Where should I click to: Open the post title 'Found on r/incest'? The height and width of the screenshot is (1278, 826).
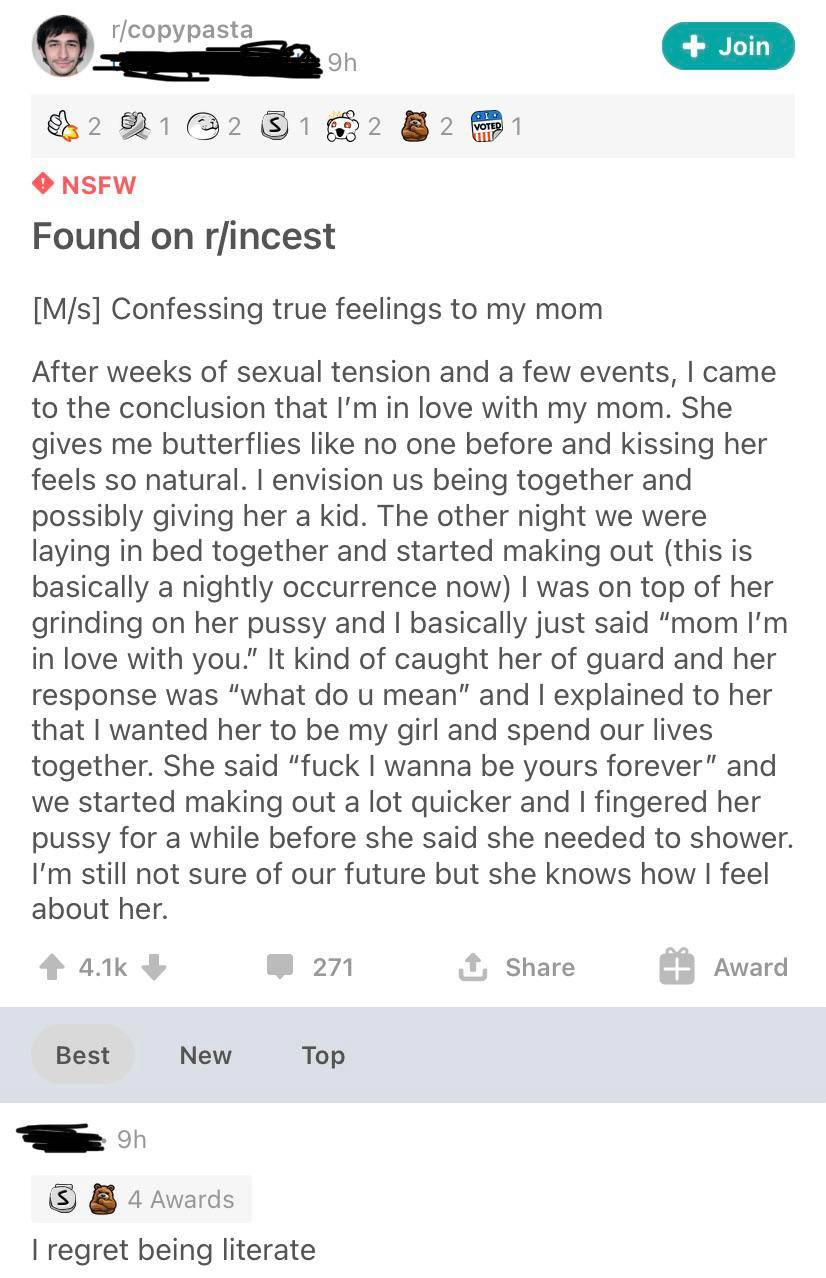(x=184, y=236)
